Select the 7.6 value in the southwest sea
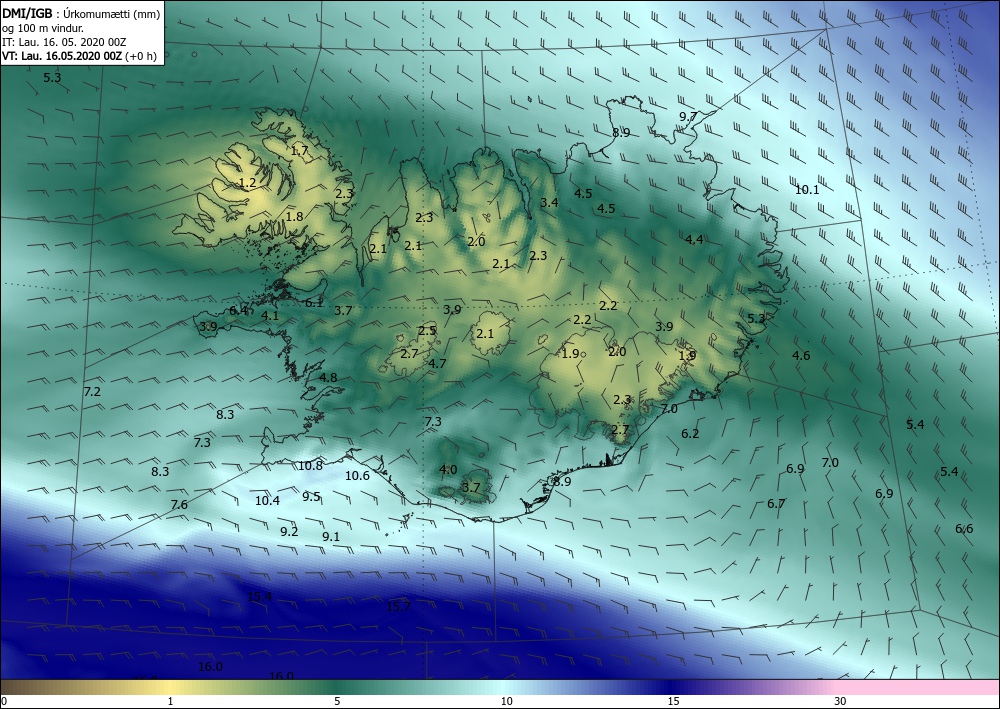Screen dimensions: 1000x709 click(179, 505)
